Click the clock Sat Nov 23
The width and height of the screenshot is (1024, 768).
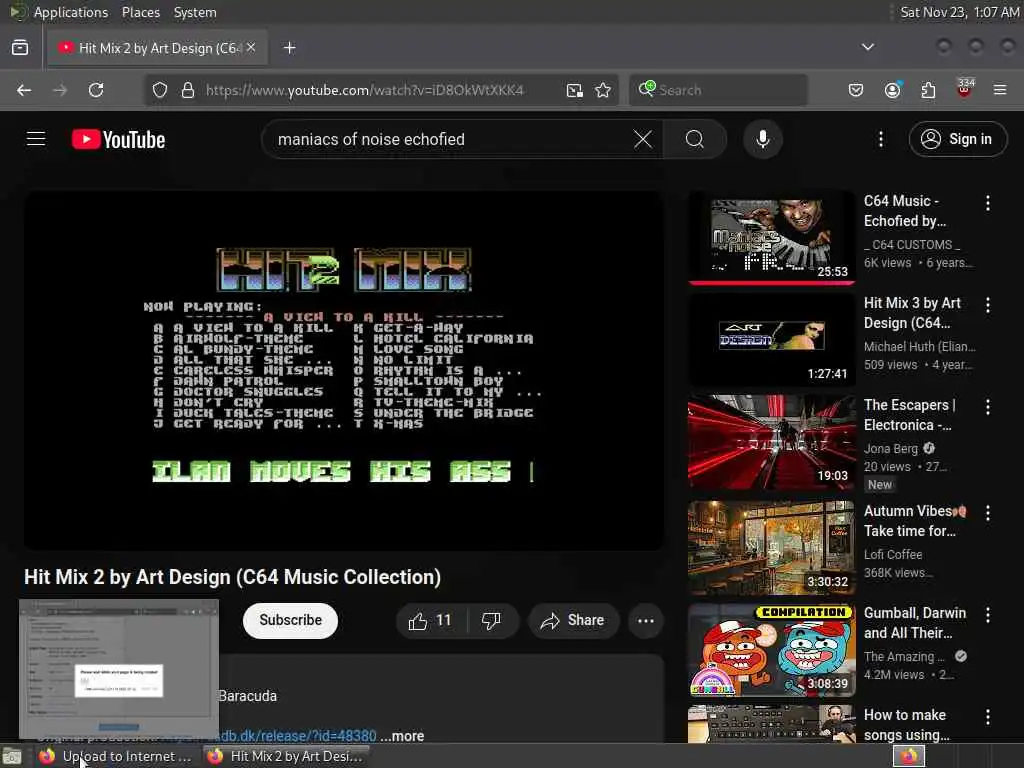point(959,12)
